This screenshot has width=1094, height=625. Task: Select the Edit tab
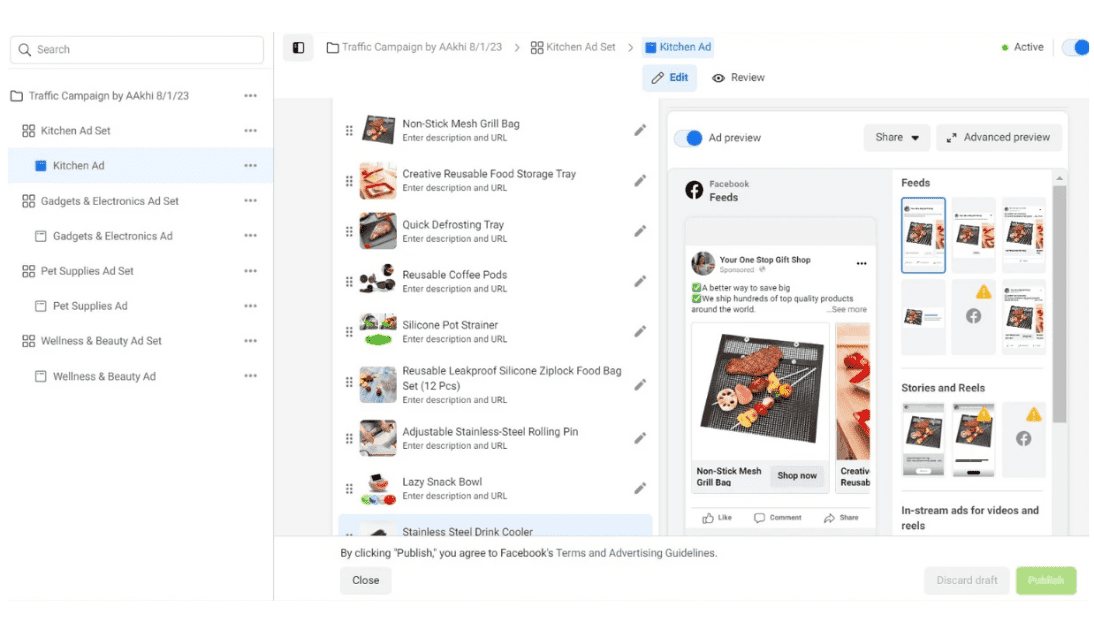(x=669, y=78)
